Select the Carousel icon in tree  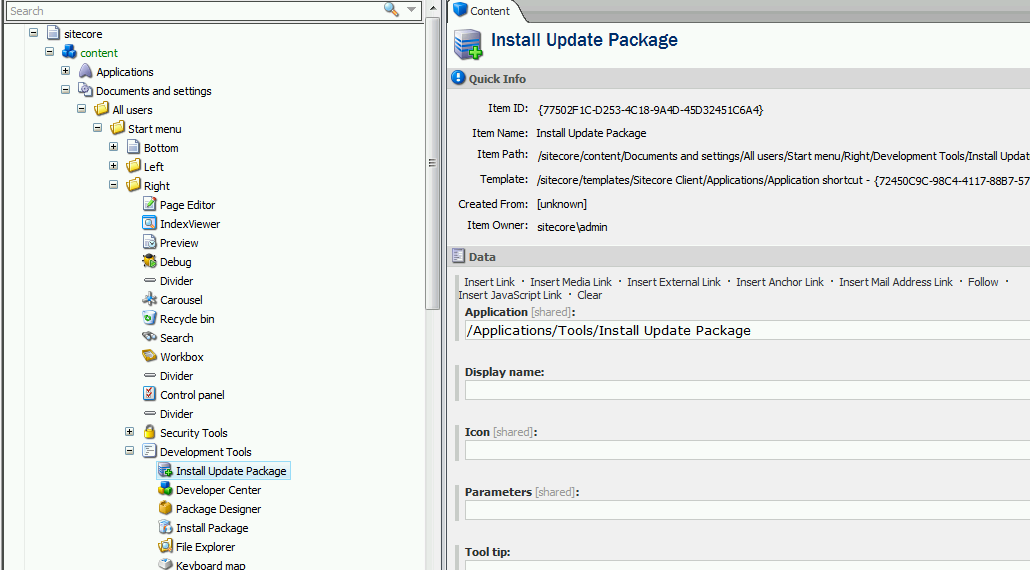(x=149, y=300)
